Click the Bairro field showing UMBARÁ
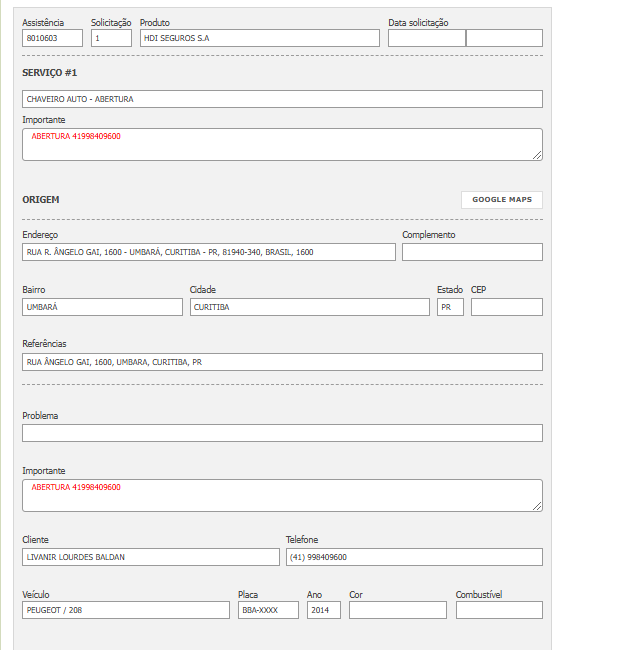 coord(102,307)
